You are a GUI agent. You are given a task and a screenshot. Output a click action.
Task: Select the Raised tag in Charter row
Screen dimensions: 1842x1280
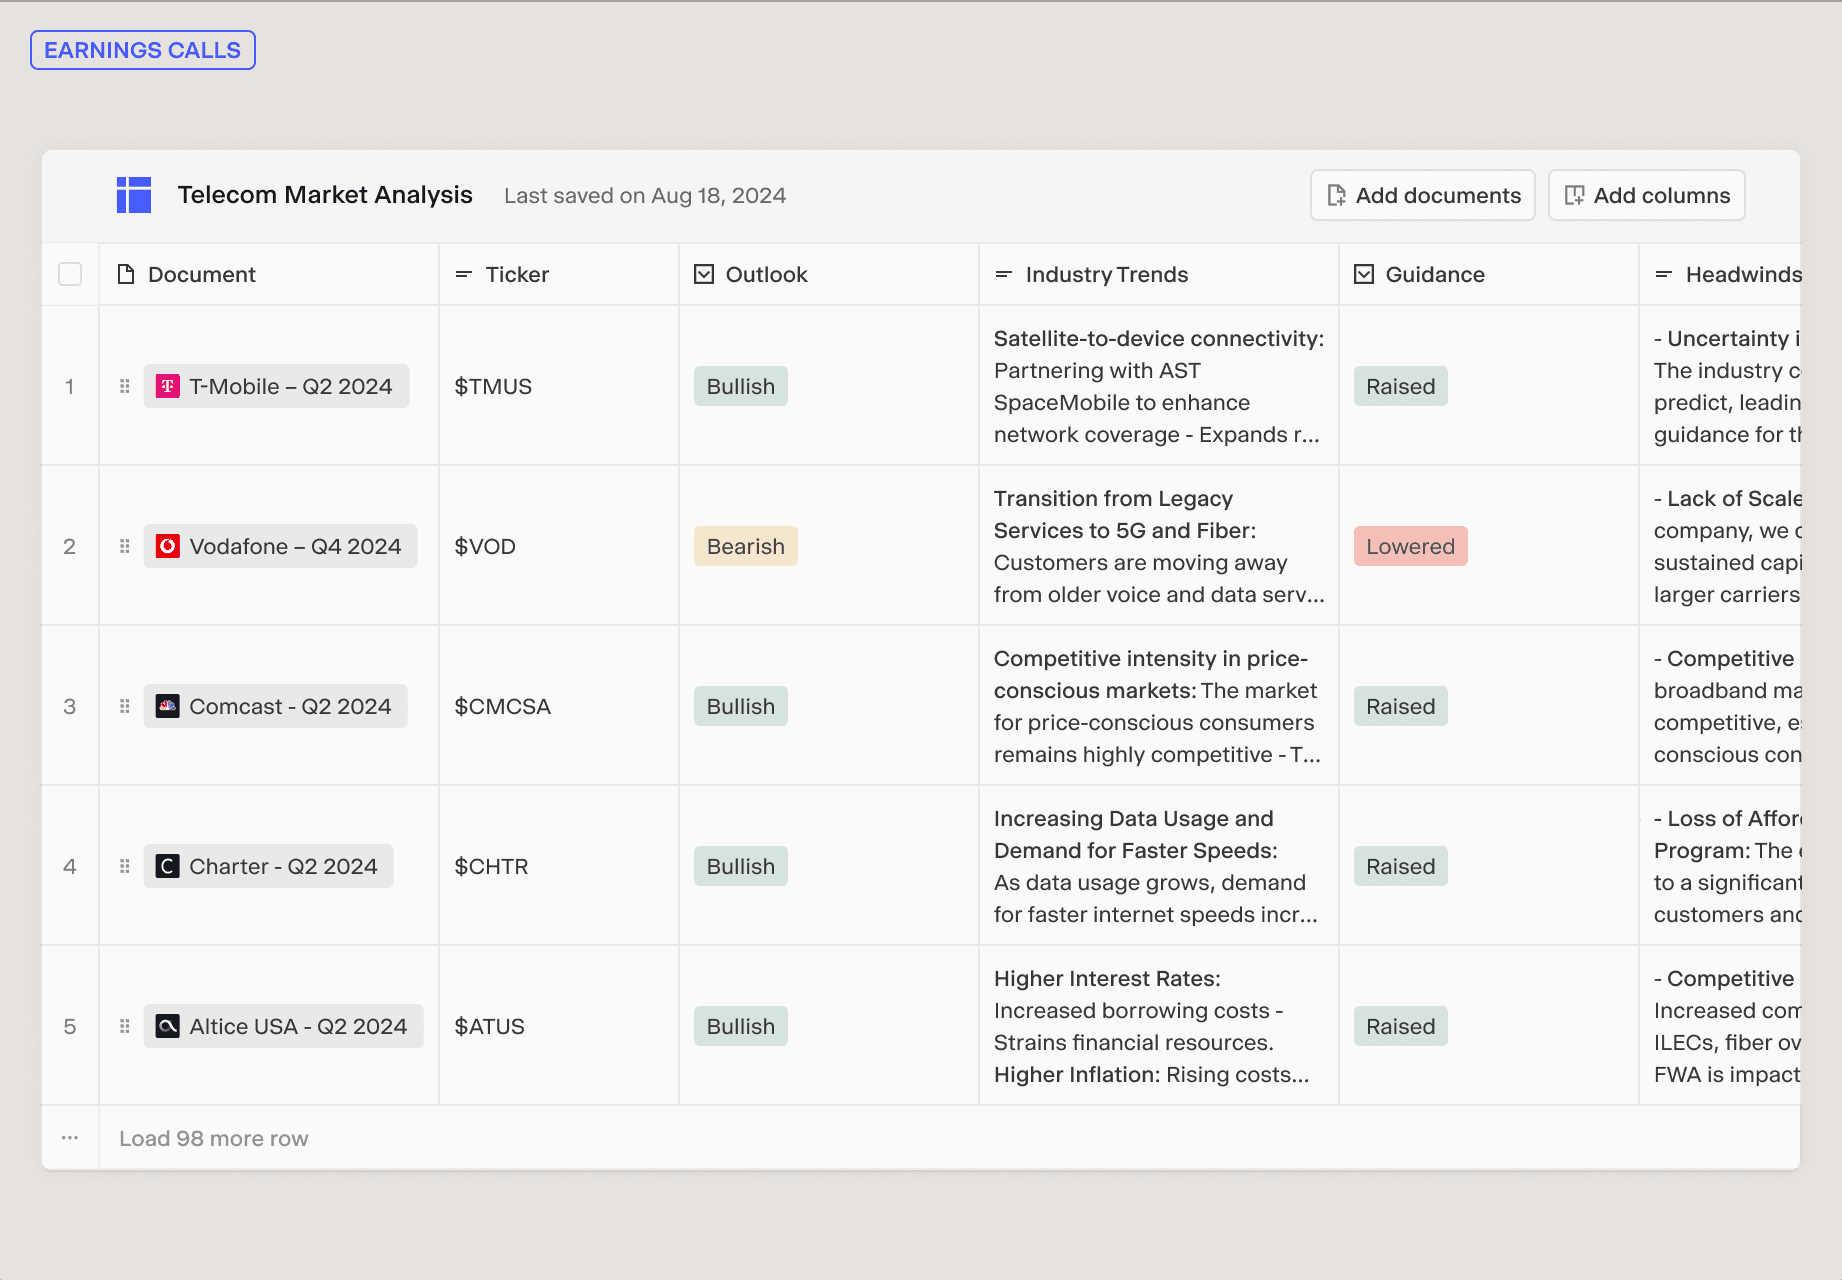click(x=1401, y=866)
